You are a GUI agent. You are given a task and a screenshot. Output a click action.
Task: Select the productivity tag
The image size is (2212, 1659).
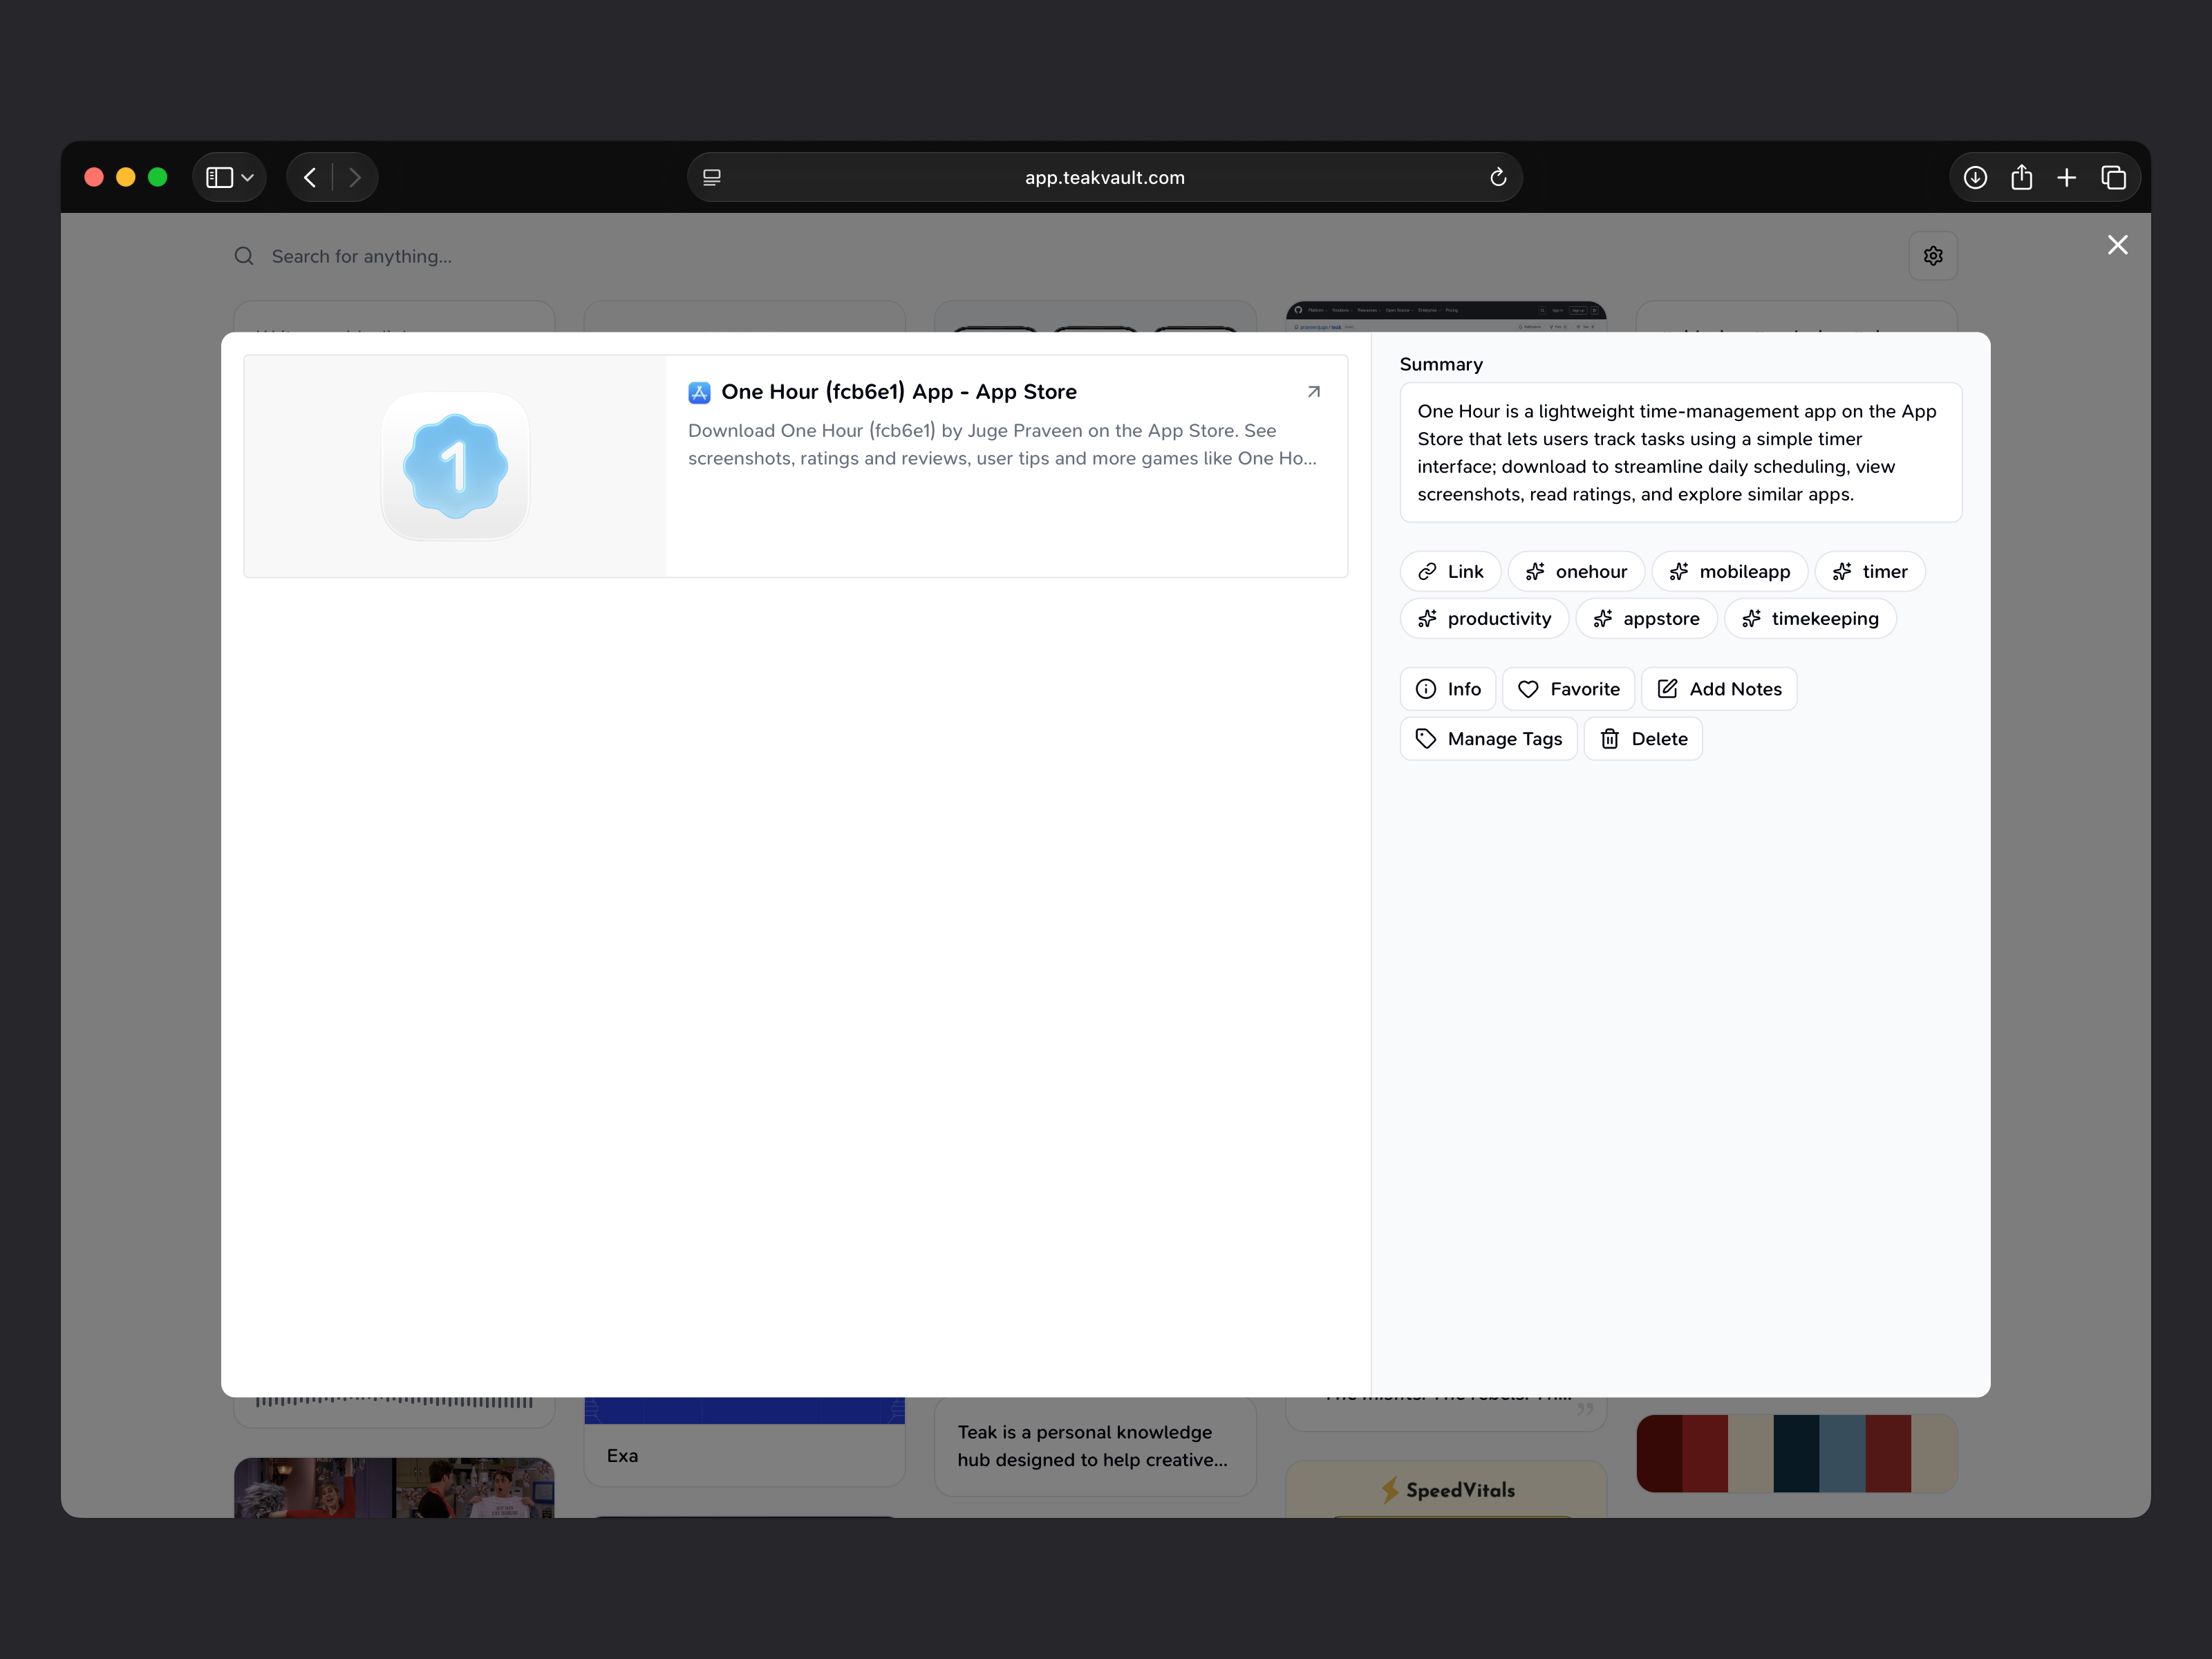pyautogui.click(x=1484, y=619)
